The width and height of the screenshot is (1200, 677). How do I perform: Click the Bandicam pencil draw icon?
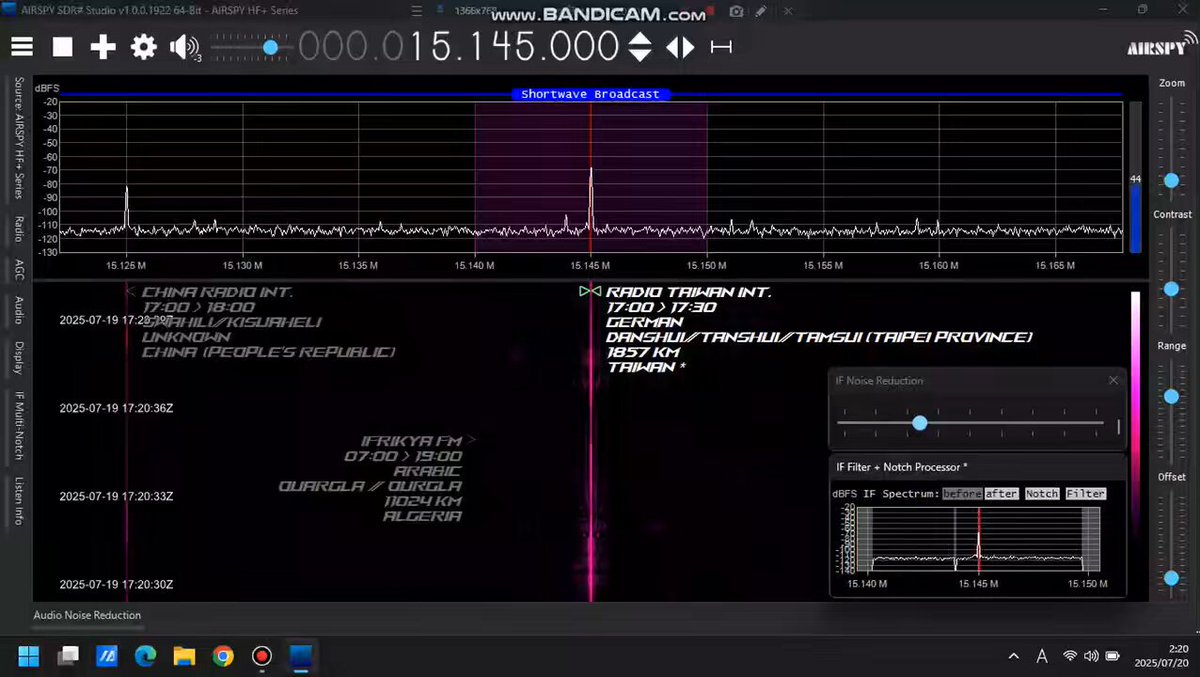[x=761, y=10]
